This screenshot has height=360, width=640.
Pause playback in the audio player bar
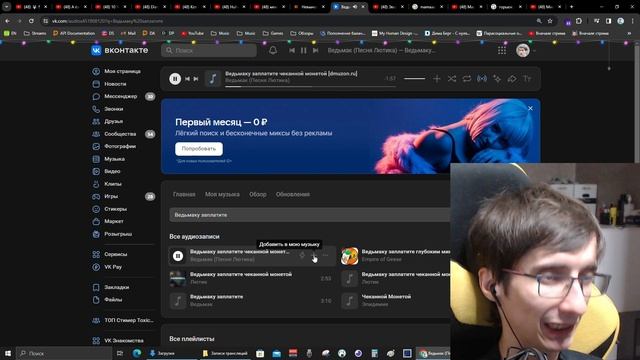click(x=175, y=79)
